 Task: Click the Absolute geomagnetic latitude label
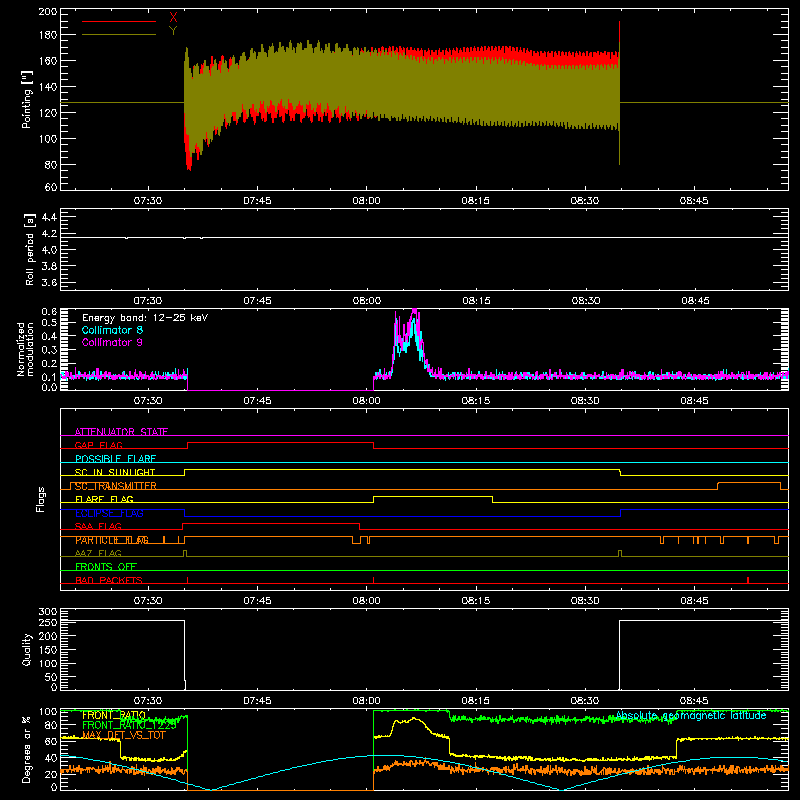click(691, 715)
